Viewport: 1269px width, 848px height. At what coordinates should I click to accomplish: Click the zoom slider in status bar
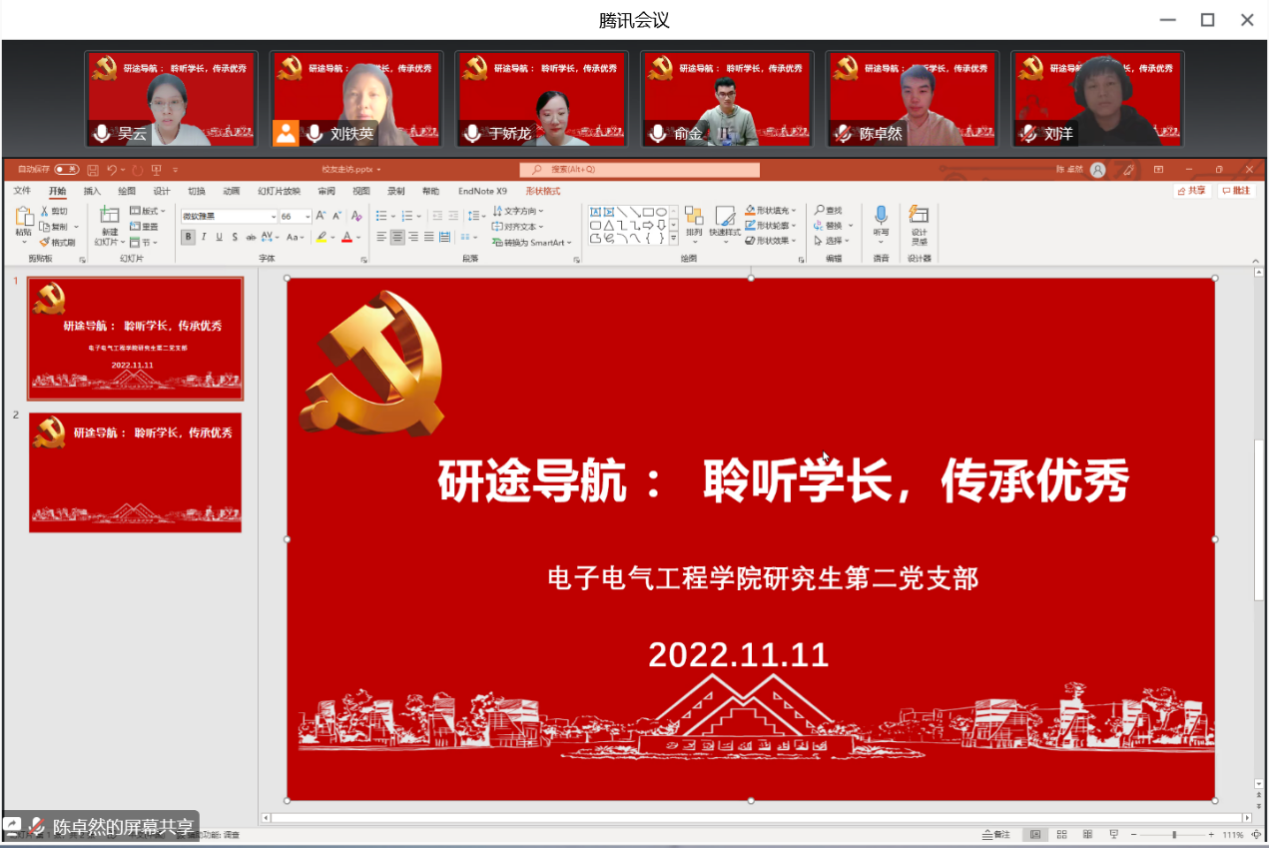(1174, 834)
